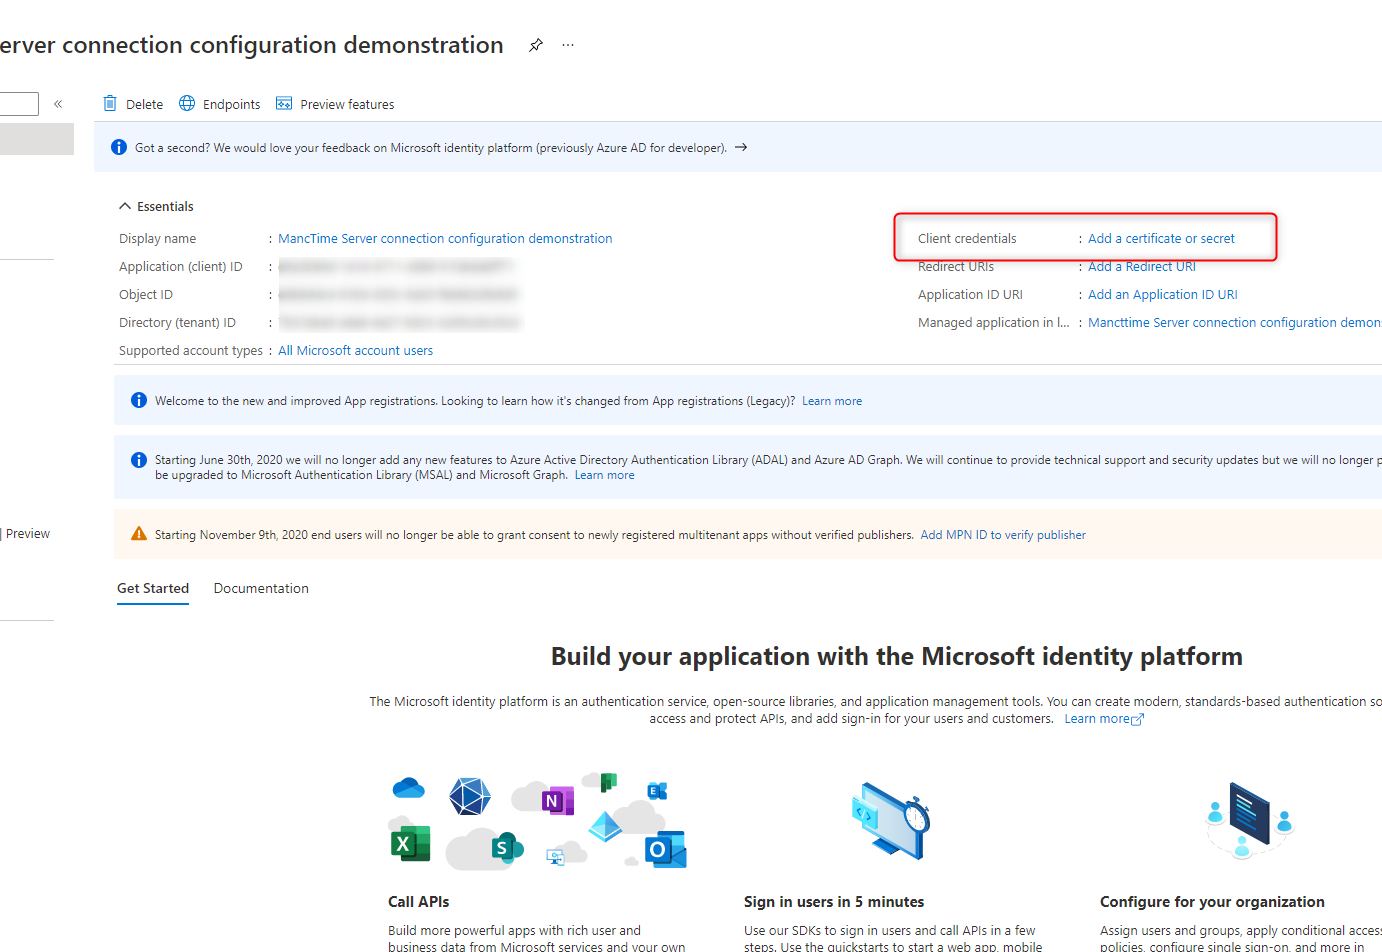
Task: Collapse the sidebar with double chevron
Action: 58,104
